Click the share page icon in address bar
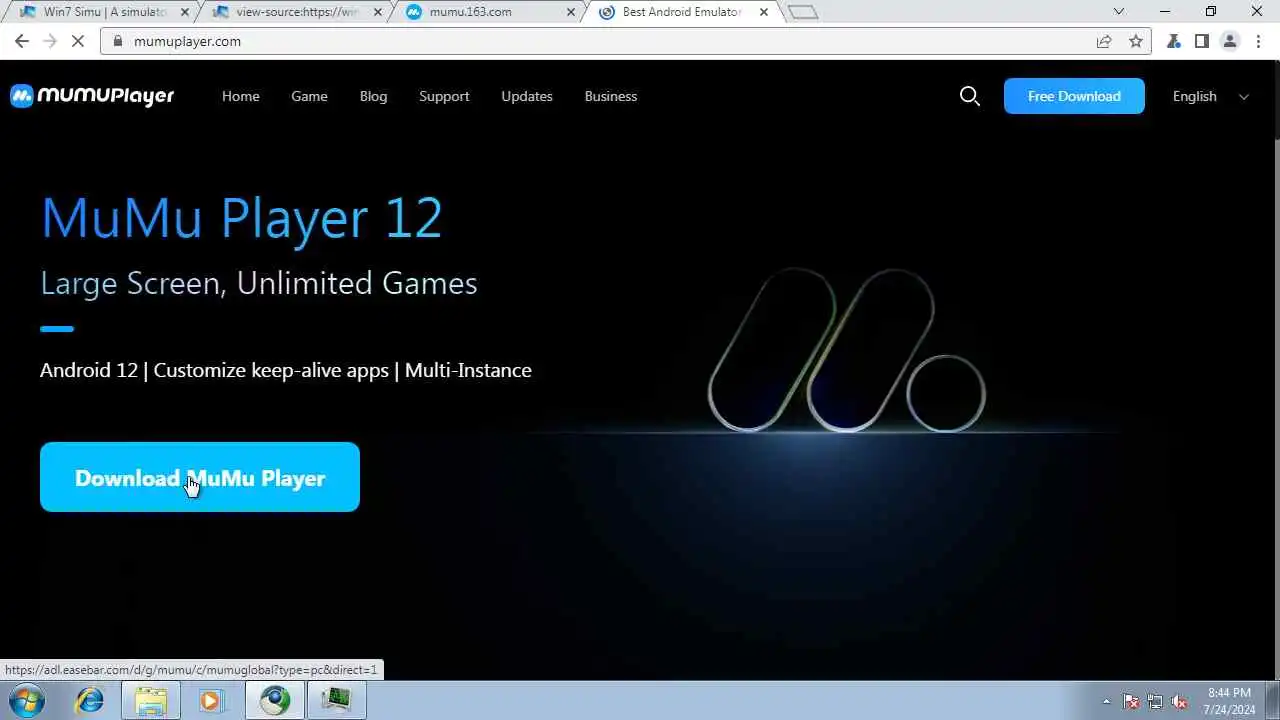The image size is (1280, 720). tap(1104, 41)
